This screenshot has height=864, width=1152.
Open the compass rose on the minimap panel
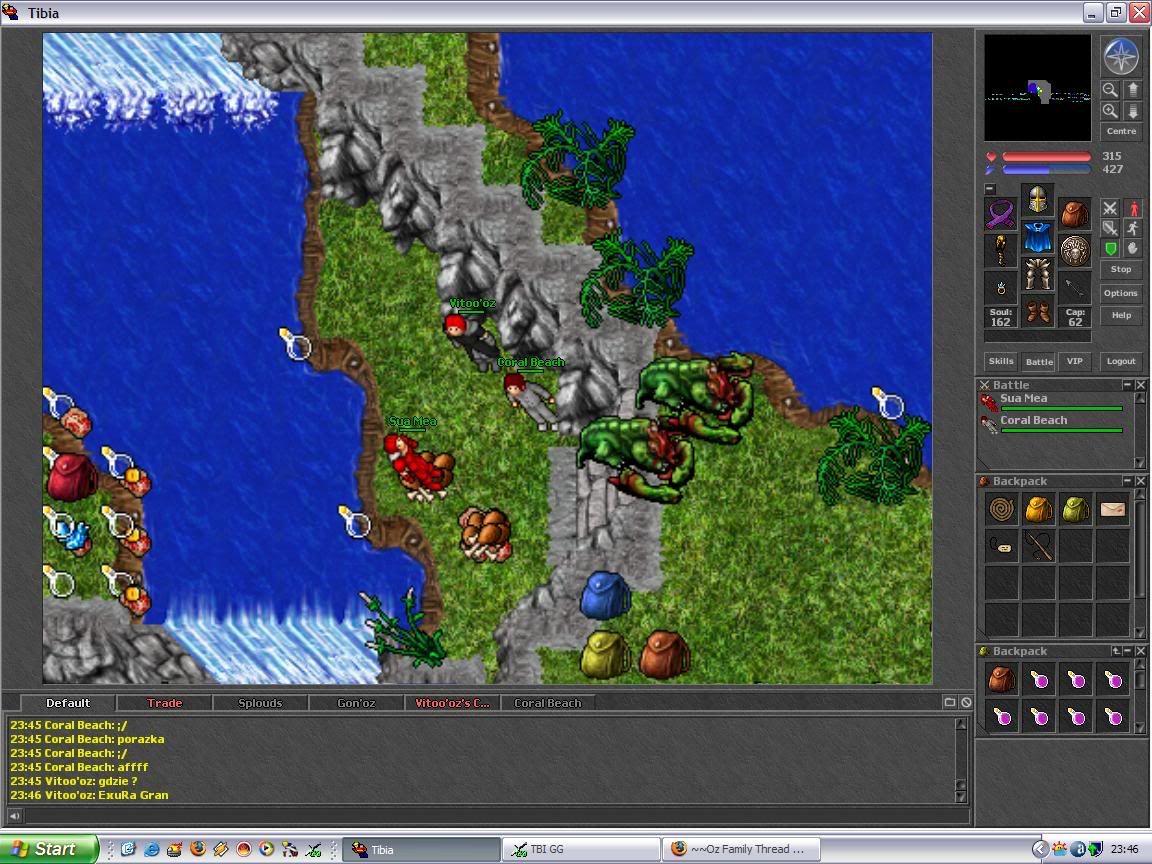tap(1121, 57)
